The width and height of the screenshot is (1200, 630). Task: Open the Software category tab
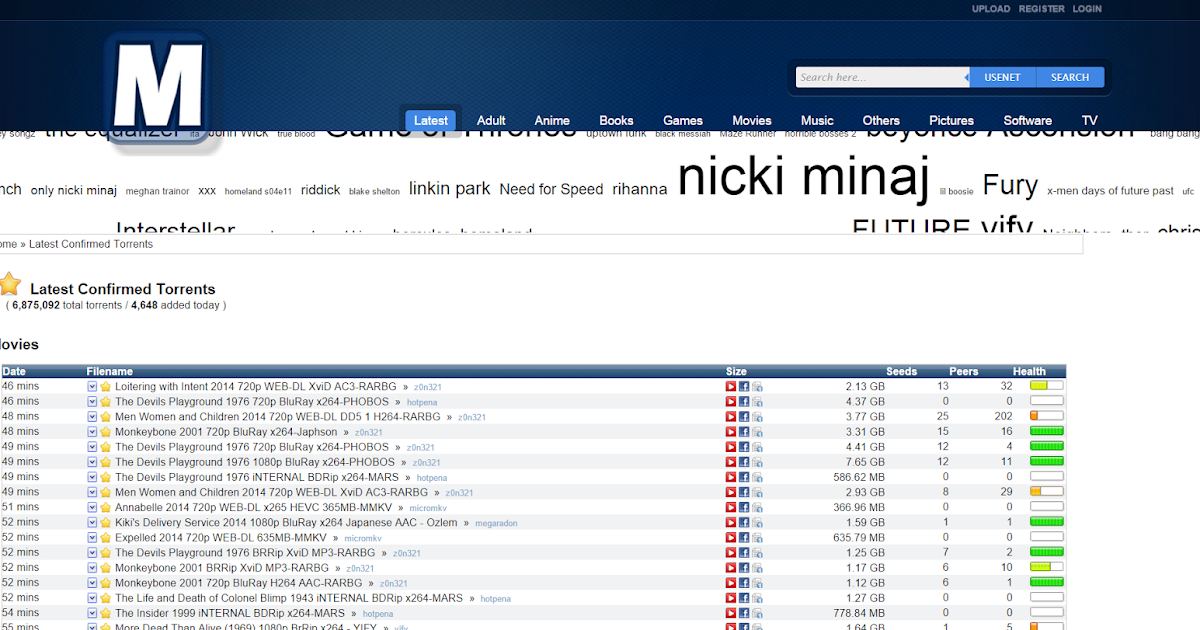[x=1028, y=120]
